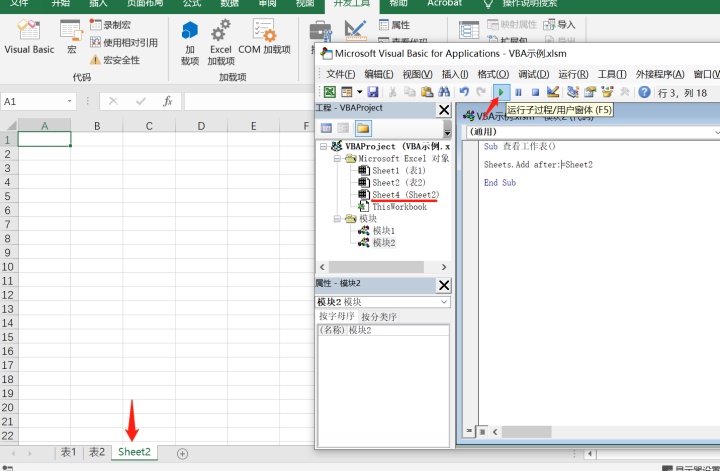Switch to 按字母序 properties tab
The image size is (720, 471).
coord(337,316)
